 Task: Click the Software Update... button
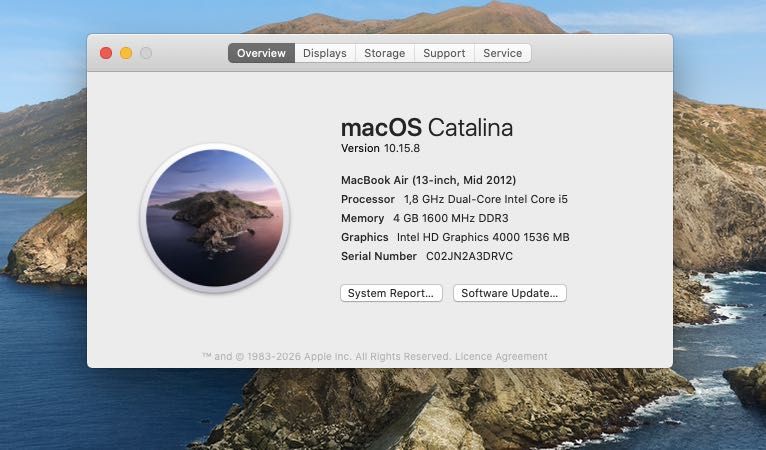pyautogui.click(x=510, y=293)
